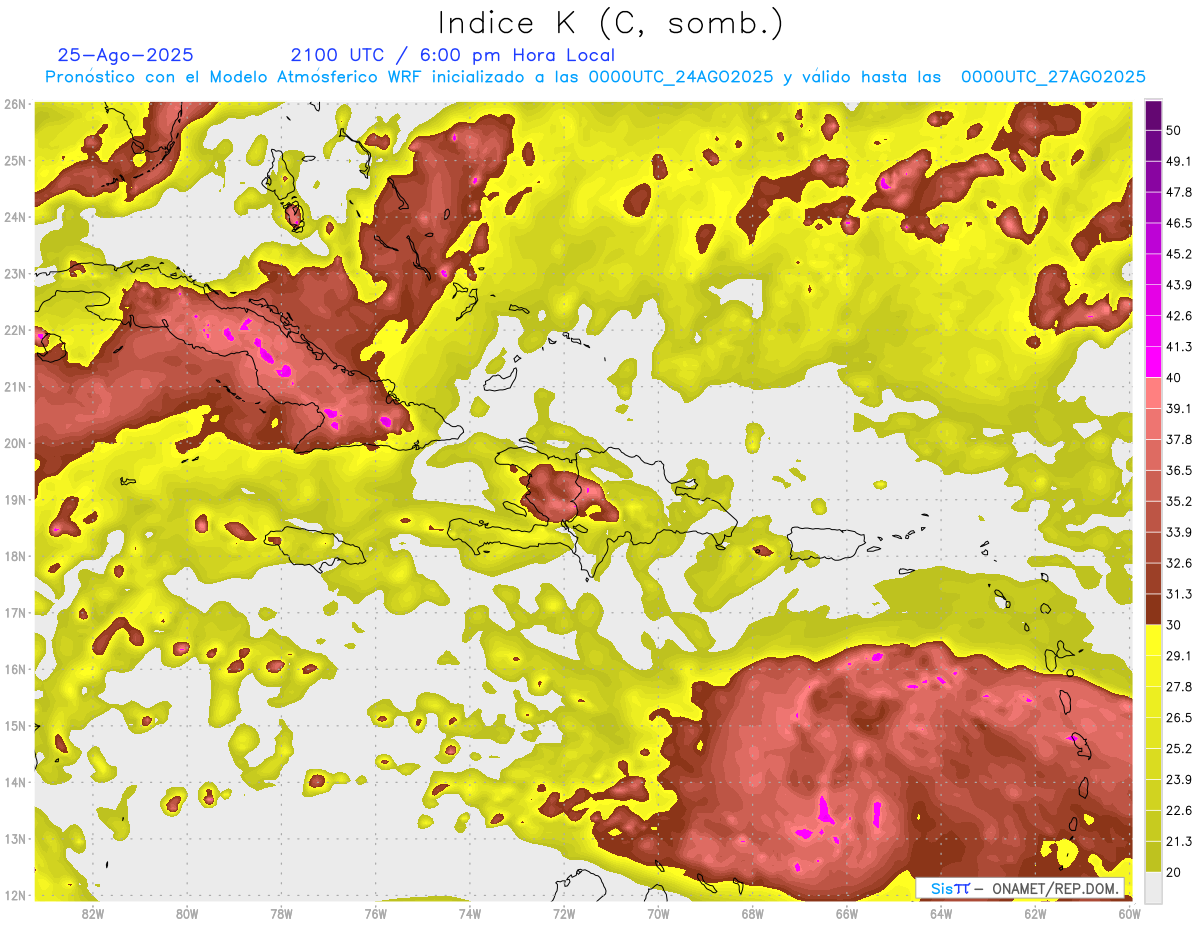Click the colorbar value "25.2"
Viewport: 1200px width, 927px height.
click(x=1178, y=749)
